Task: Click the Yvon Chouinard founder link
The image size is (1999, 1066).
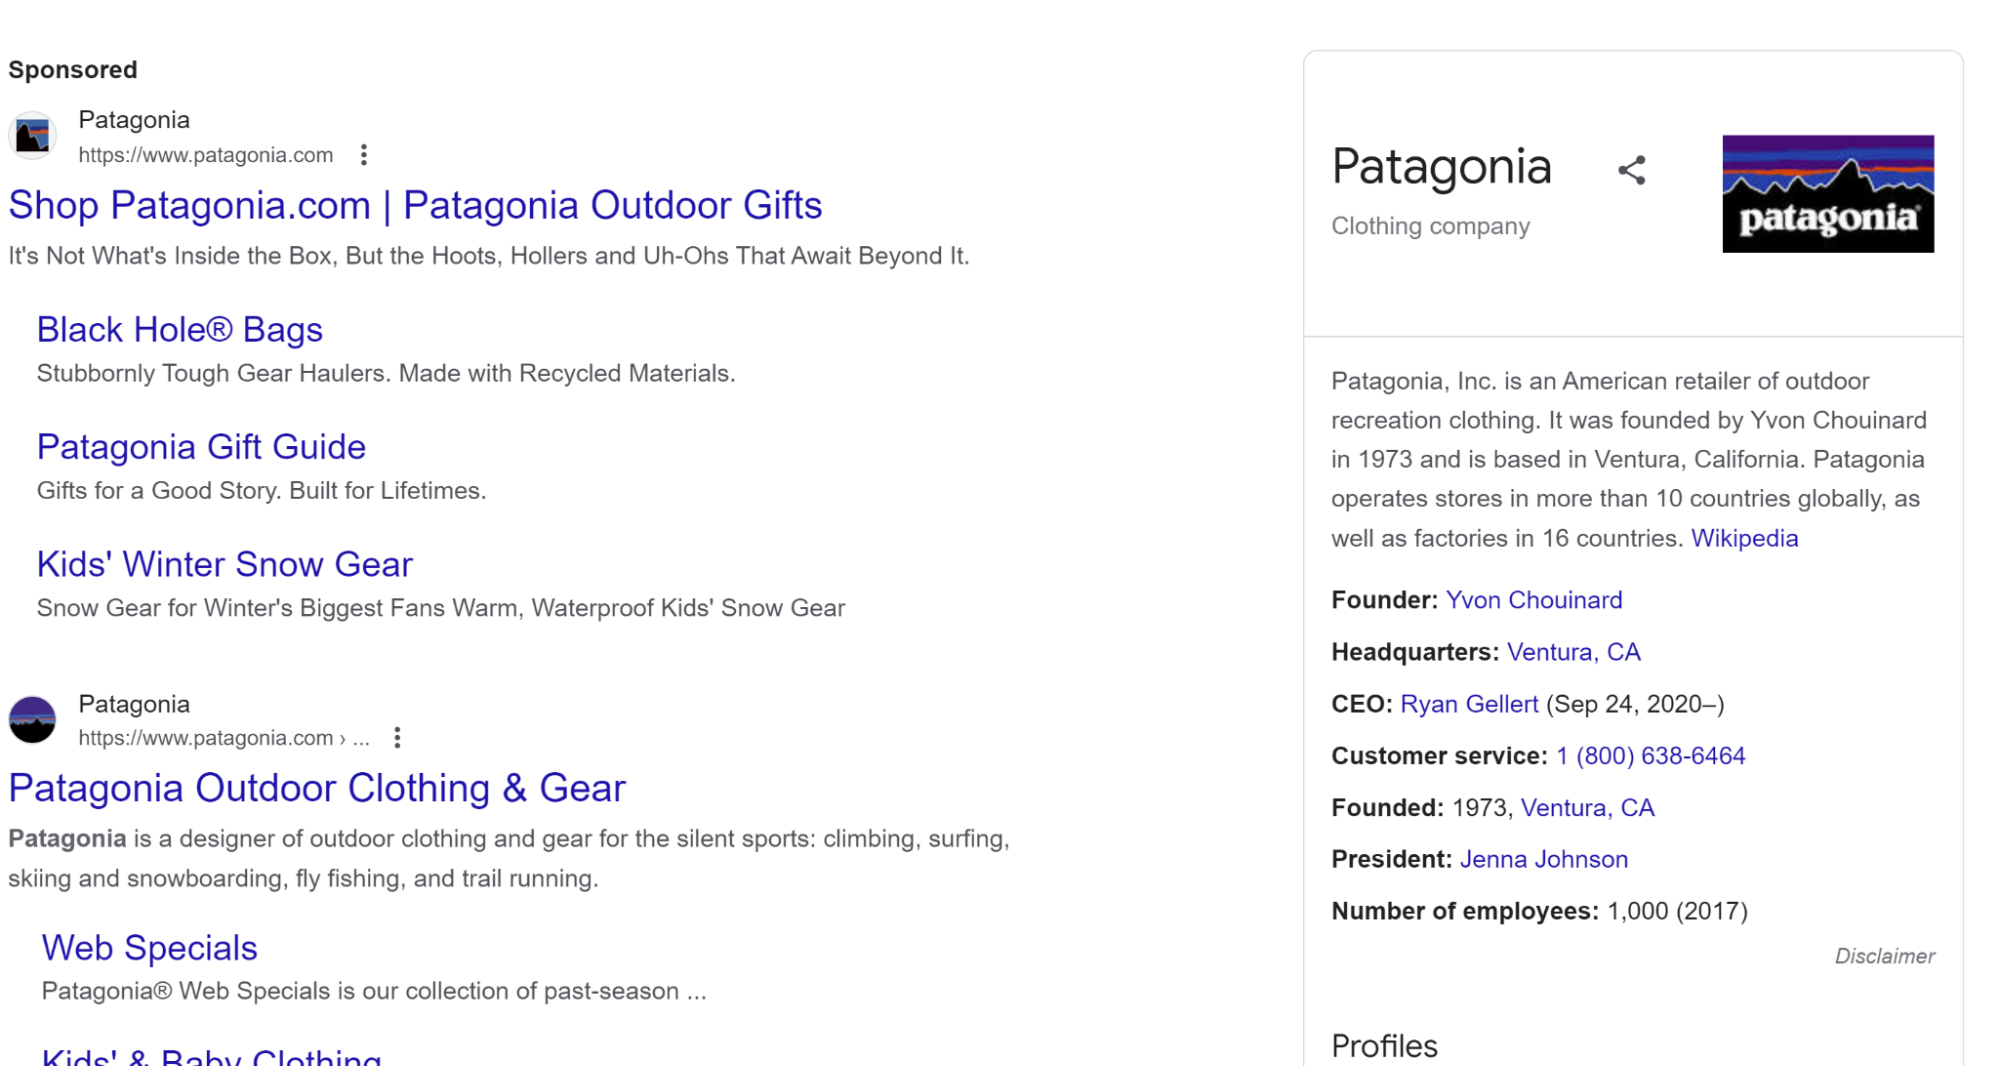Action: point(1535,600)
